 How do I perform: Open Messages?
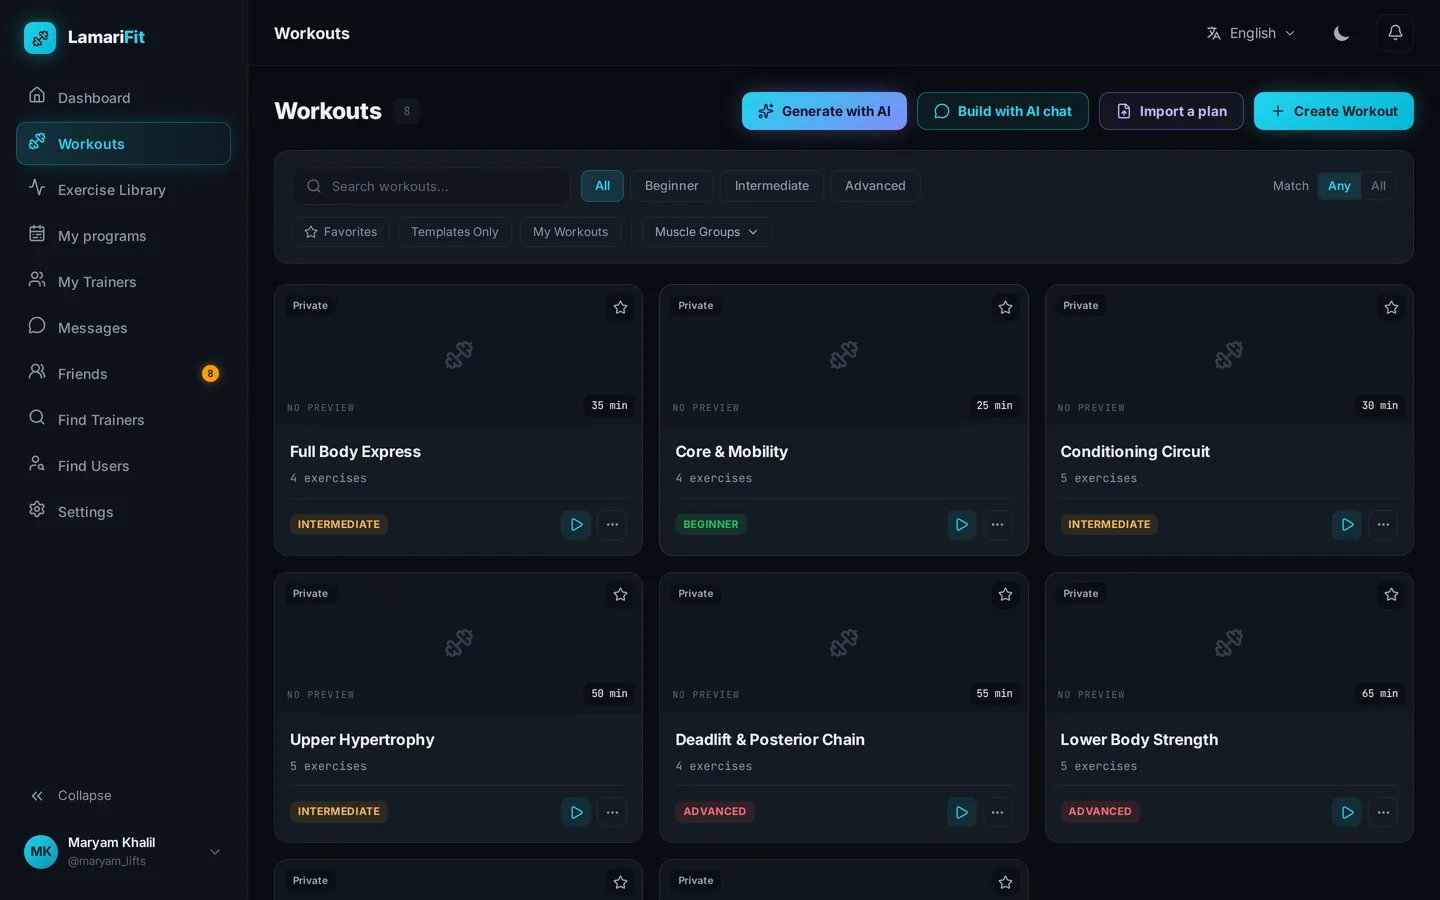tap(124, 328)
